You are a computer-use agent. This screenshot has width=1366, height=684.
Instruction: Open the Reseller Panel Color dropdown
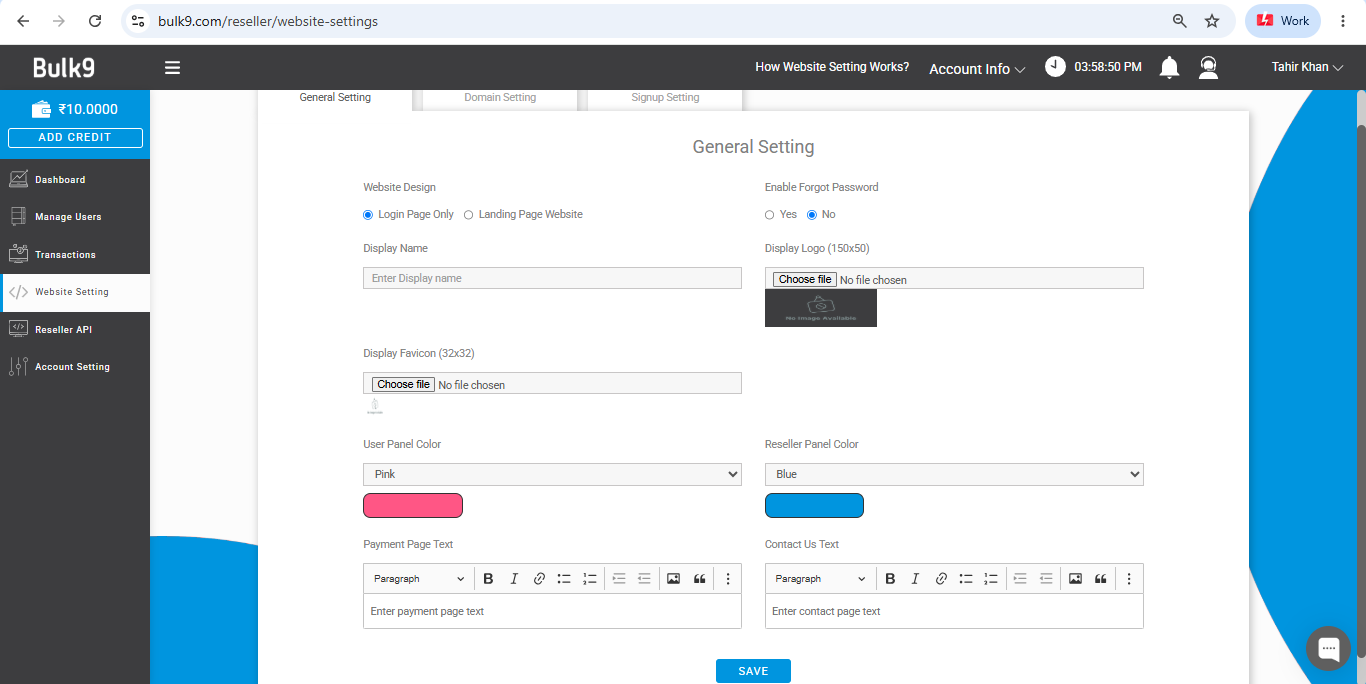(x=954, y=474)
